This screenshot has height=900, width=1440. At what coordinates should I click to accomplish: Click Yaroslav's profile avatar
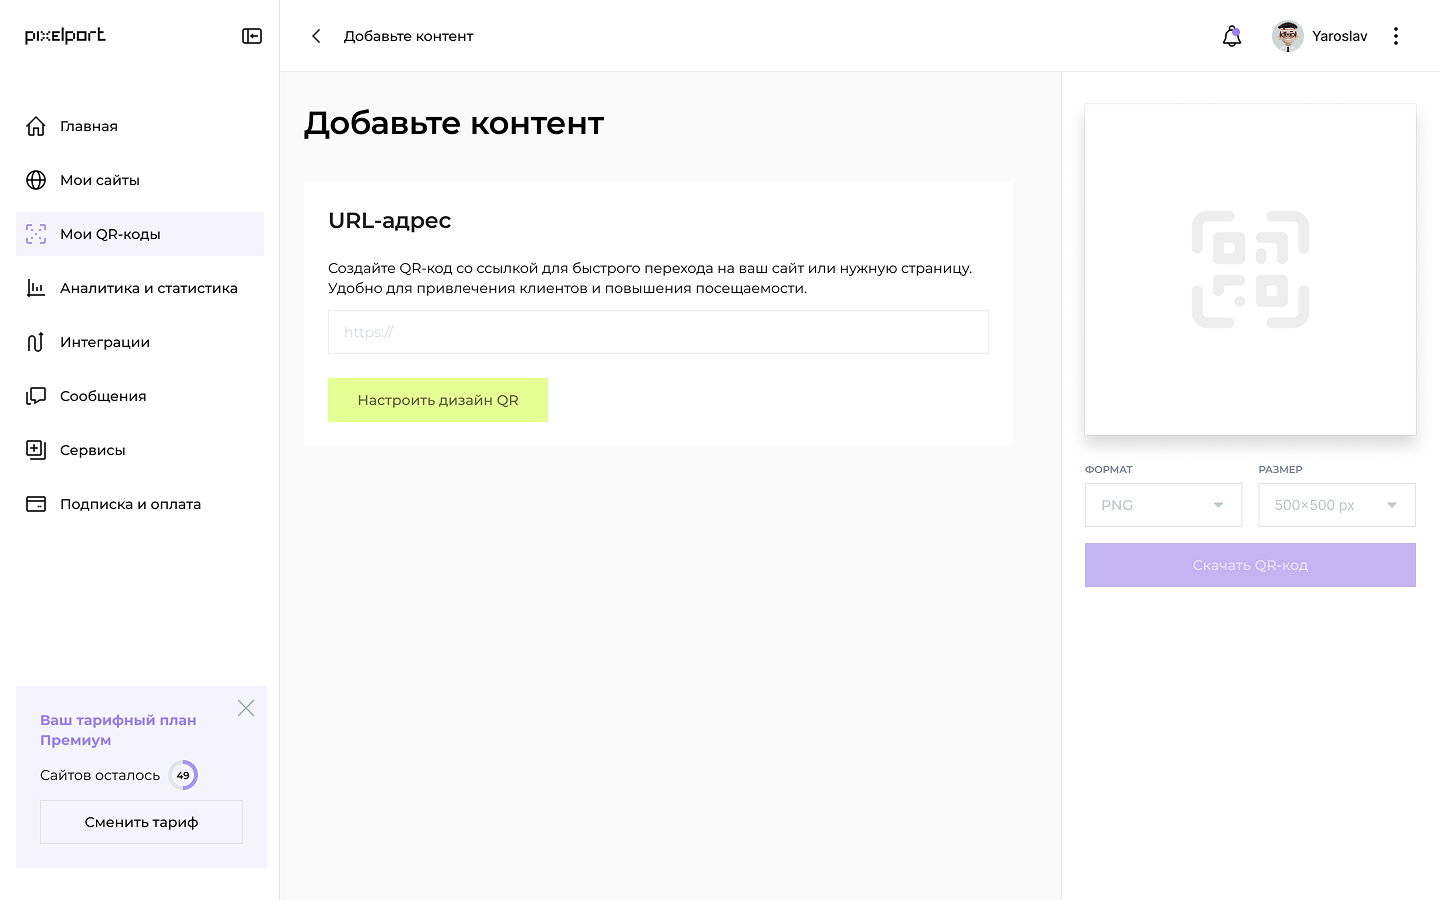tap(1288, 36)
